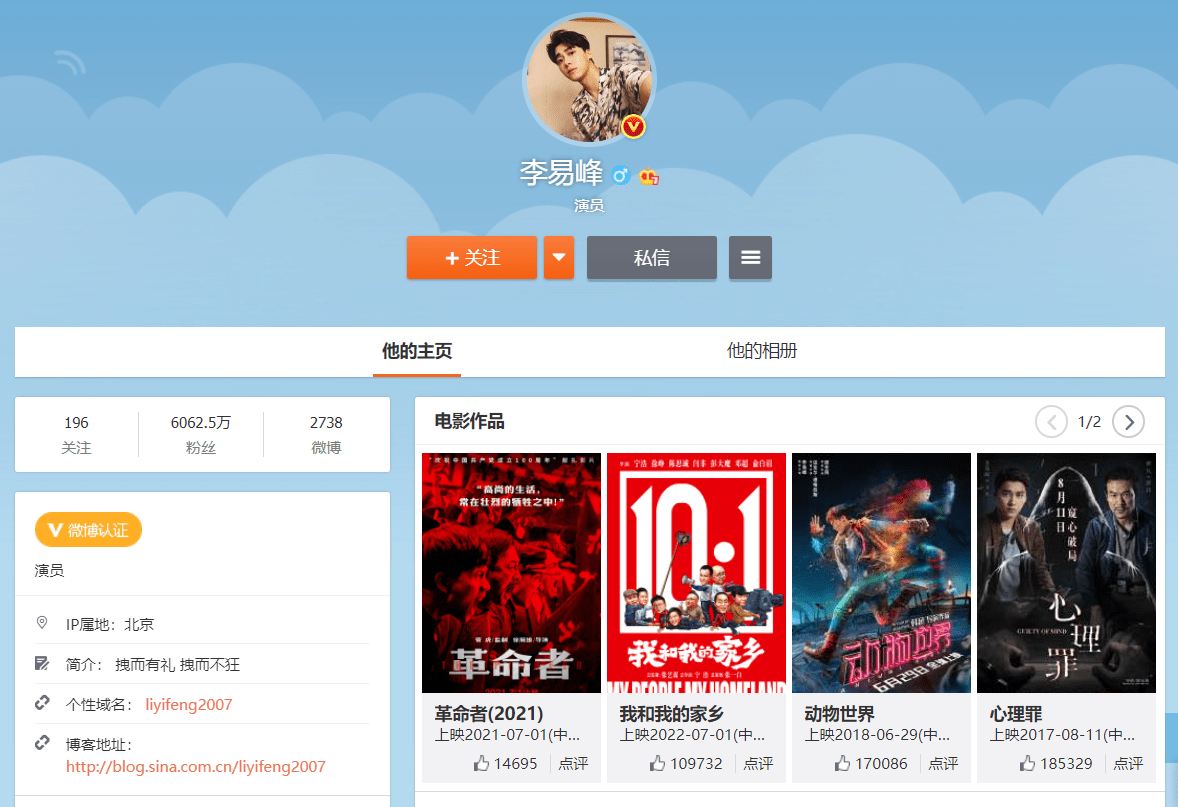Open the follow options dropdown arrow
1178x807 pixels.
pyautogui.click(x=559, y=258)
